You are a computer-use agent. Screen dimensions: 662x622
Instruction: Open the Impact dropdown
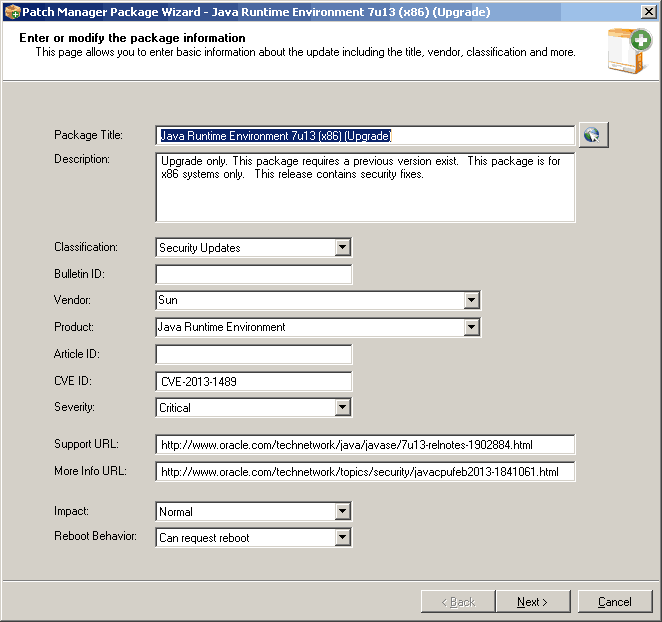click(342, 511)
